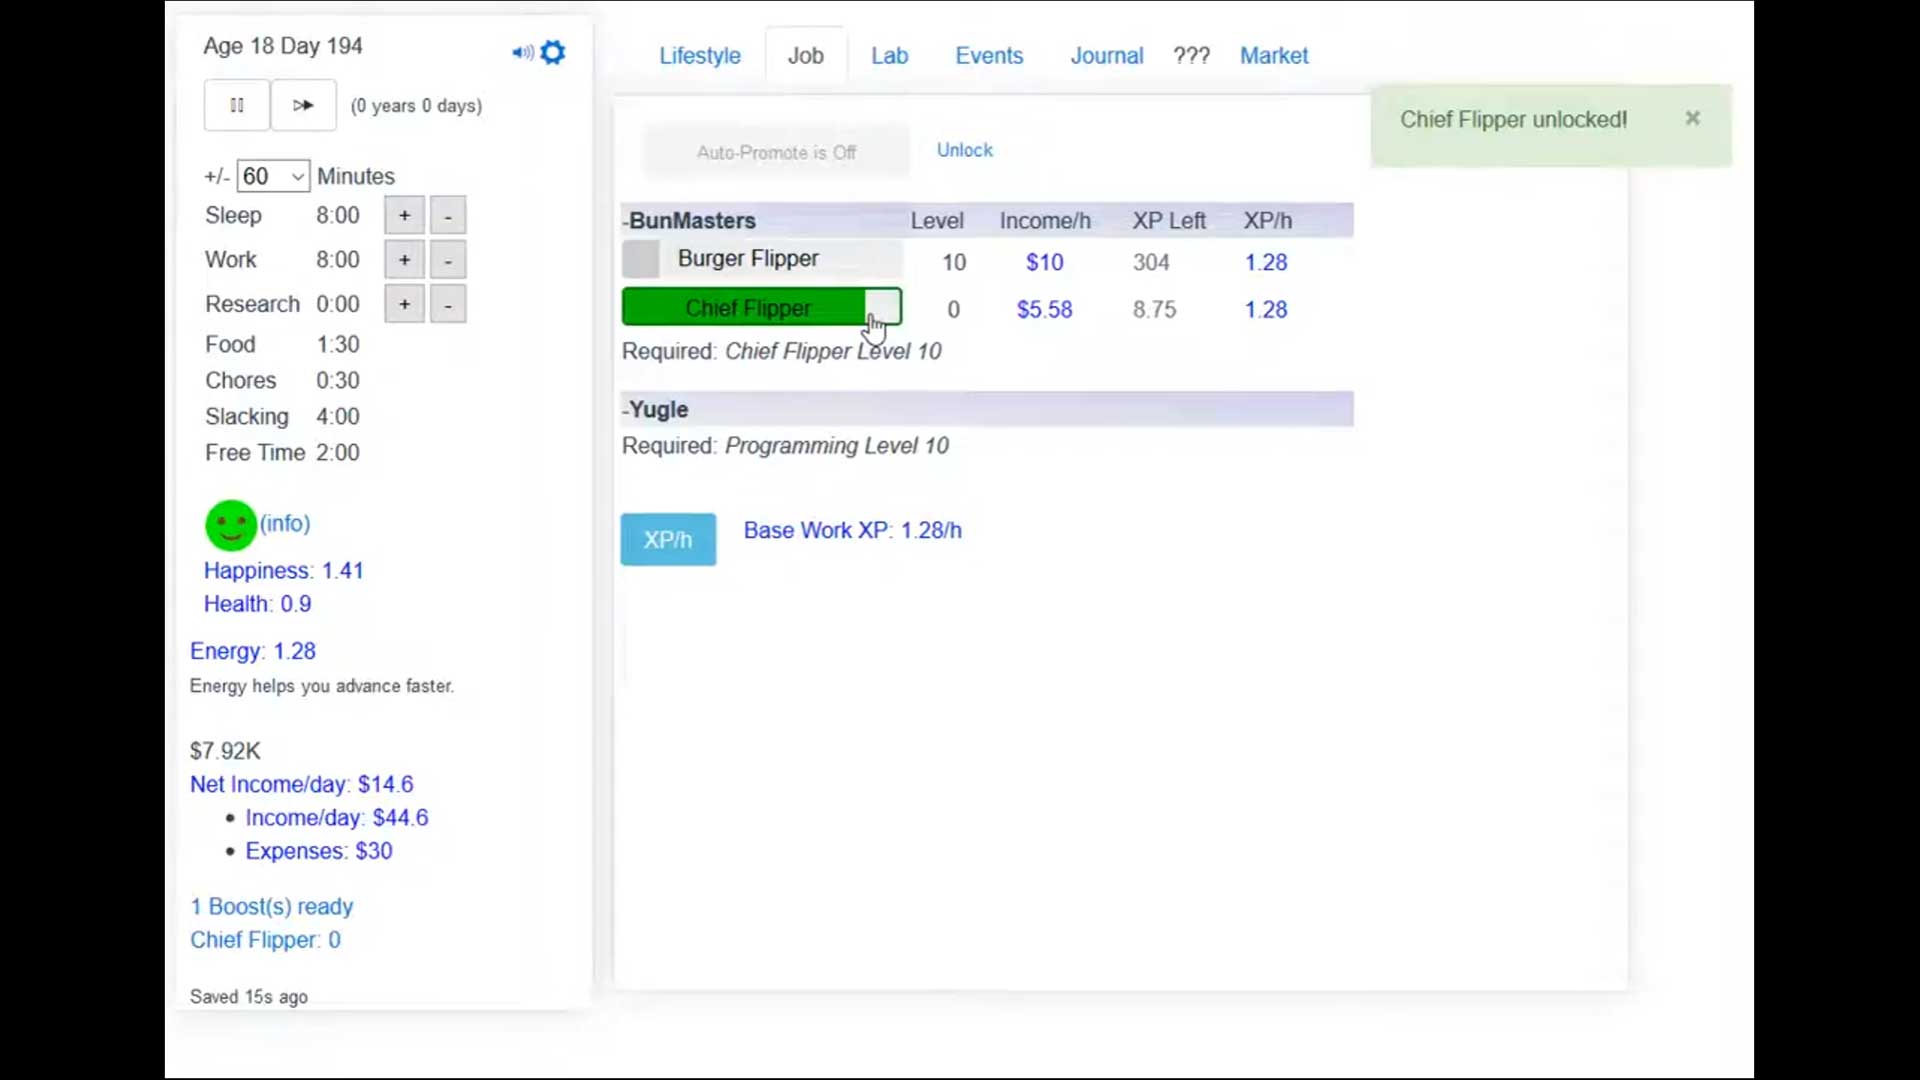The image size is (1920, 1080).
Task: Increase Sleep time with plus button
Action: tap(404, 215)
